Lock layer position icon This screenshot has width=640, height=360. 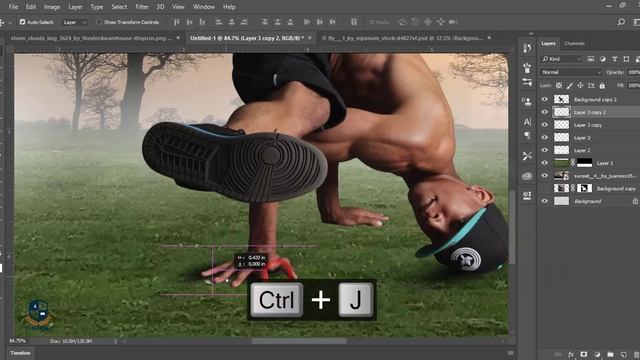(580, 86)
